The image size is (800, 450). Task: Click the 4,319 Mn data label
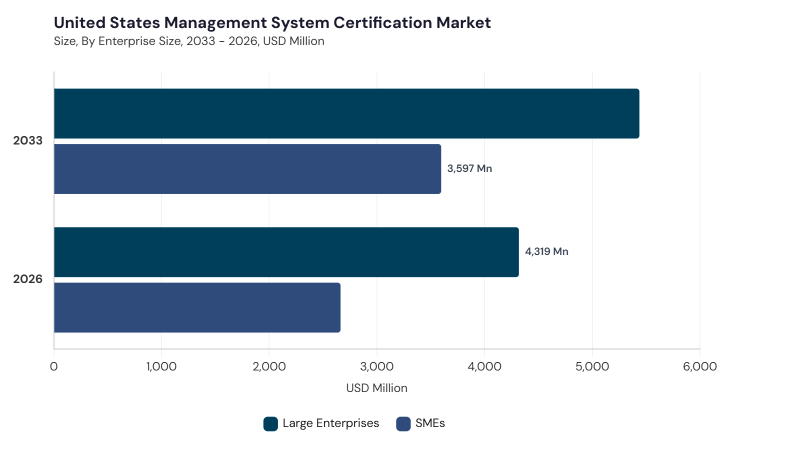point(546,252)
